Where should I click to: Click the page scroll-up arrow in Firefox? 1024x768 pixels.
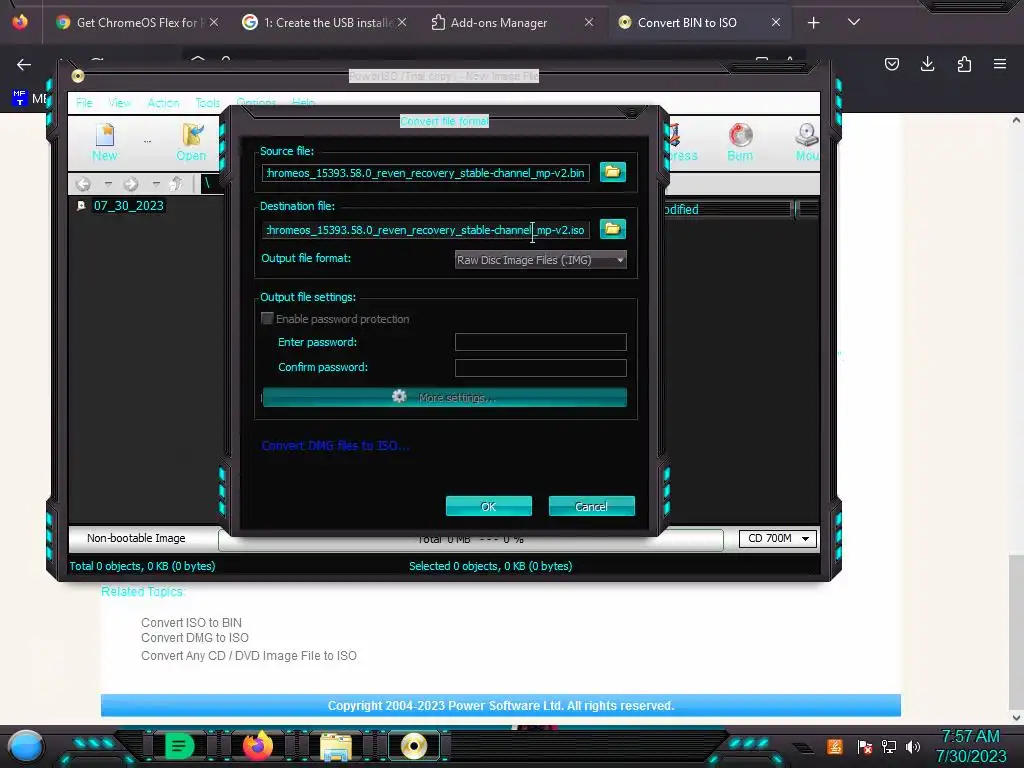(1016, 121)
